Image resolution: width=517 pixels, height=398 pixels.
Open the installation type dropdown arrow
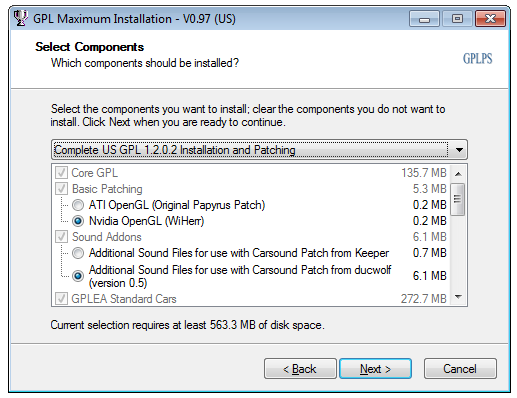point(459,150)
